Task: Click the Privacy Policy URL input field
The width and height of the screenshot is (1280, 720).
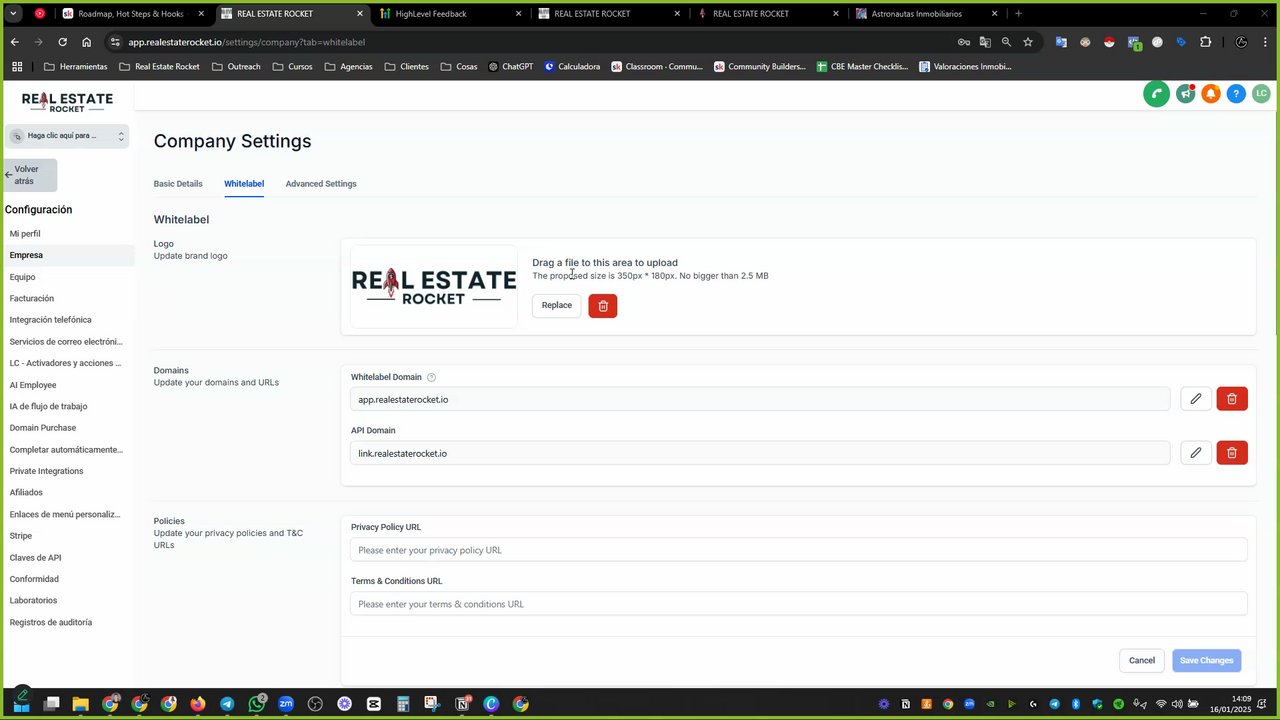Action: (x=799, y=550)
